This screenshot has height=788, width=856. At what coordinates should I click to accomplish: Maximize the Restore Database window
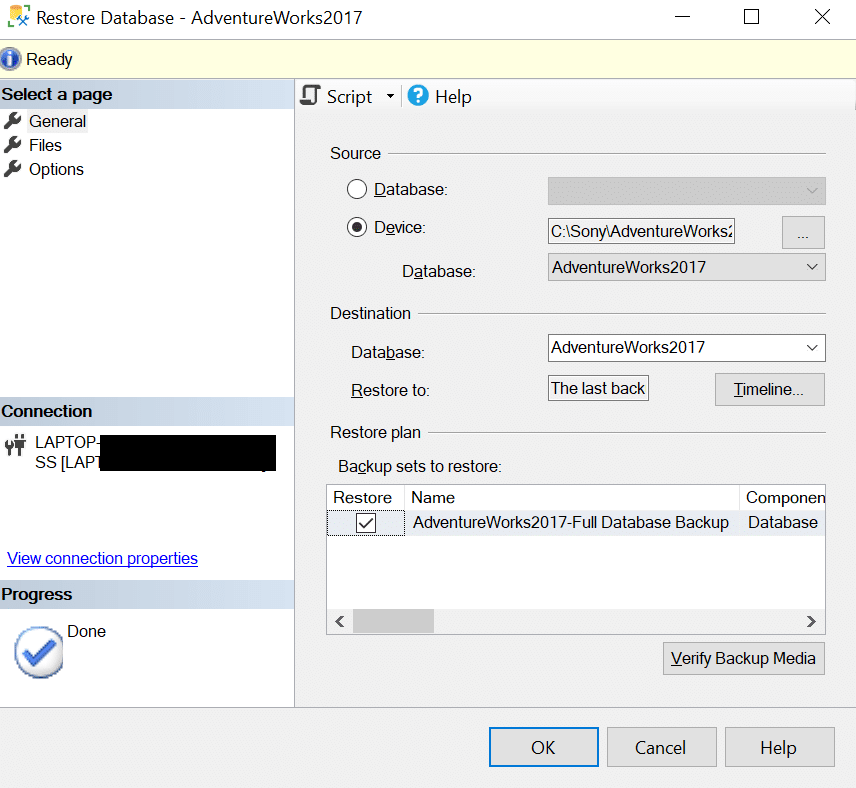(751, 17)
